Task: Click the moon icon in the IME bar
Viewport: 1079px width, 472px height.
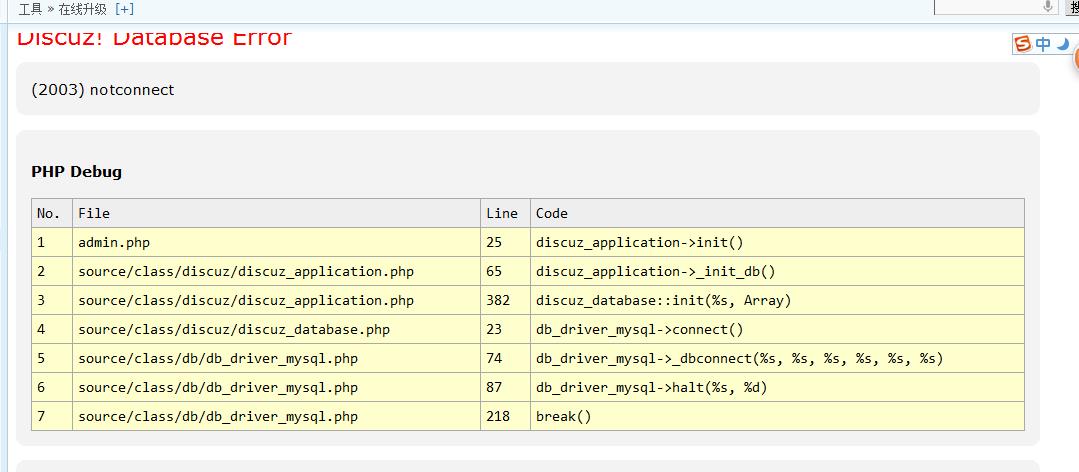Action: coord(1063,44)
